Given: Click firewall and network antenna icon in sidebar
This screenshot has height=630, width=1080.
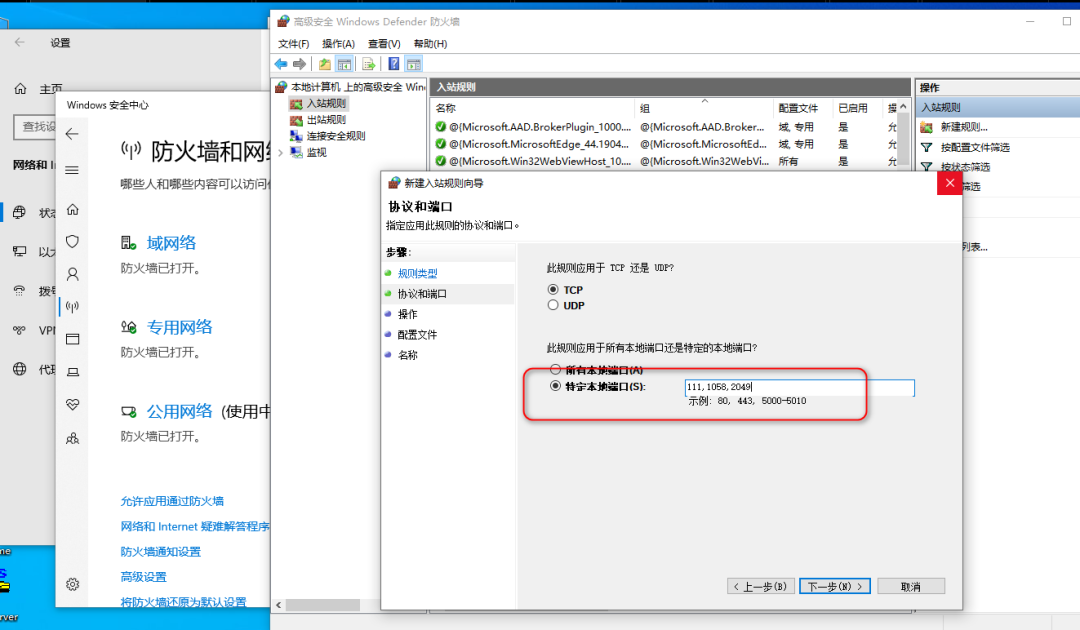Looking at the screenshot, I should click(x=72, y=306).
